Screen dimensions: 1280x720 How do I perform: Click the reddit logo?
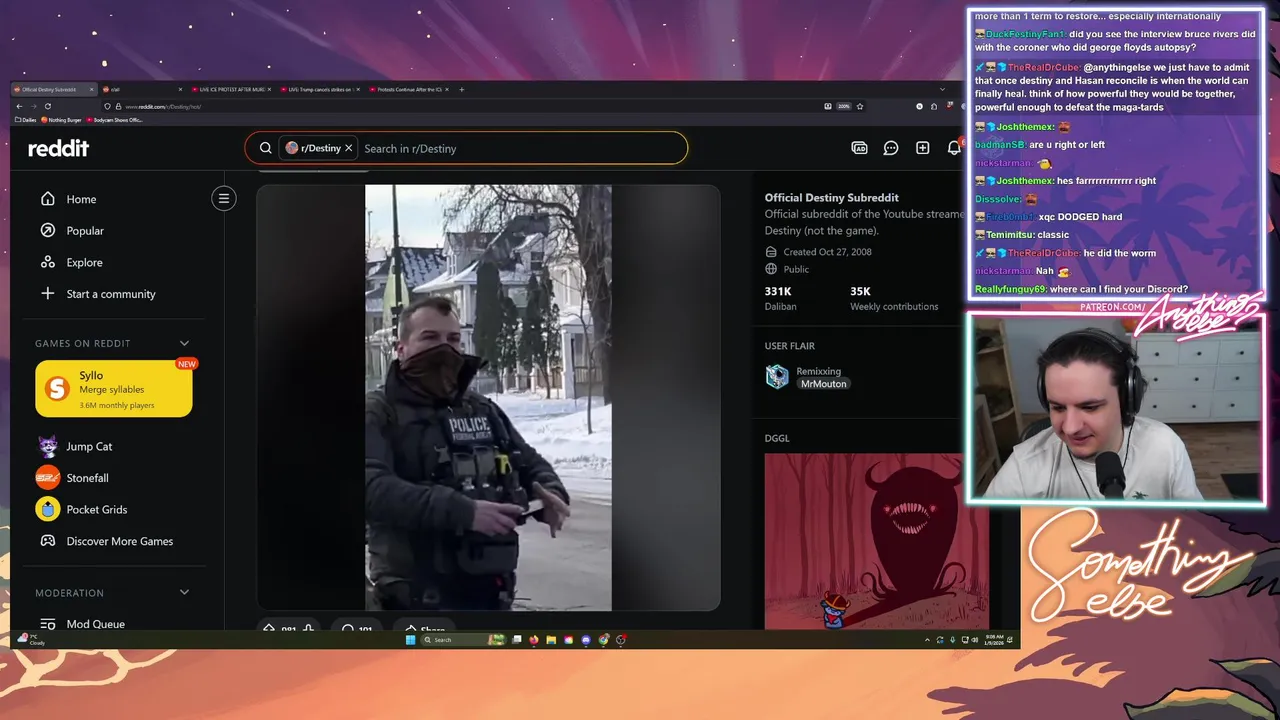(x=58, y=148)
